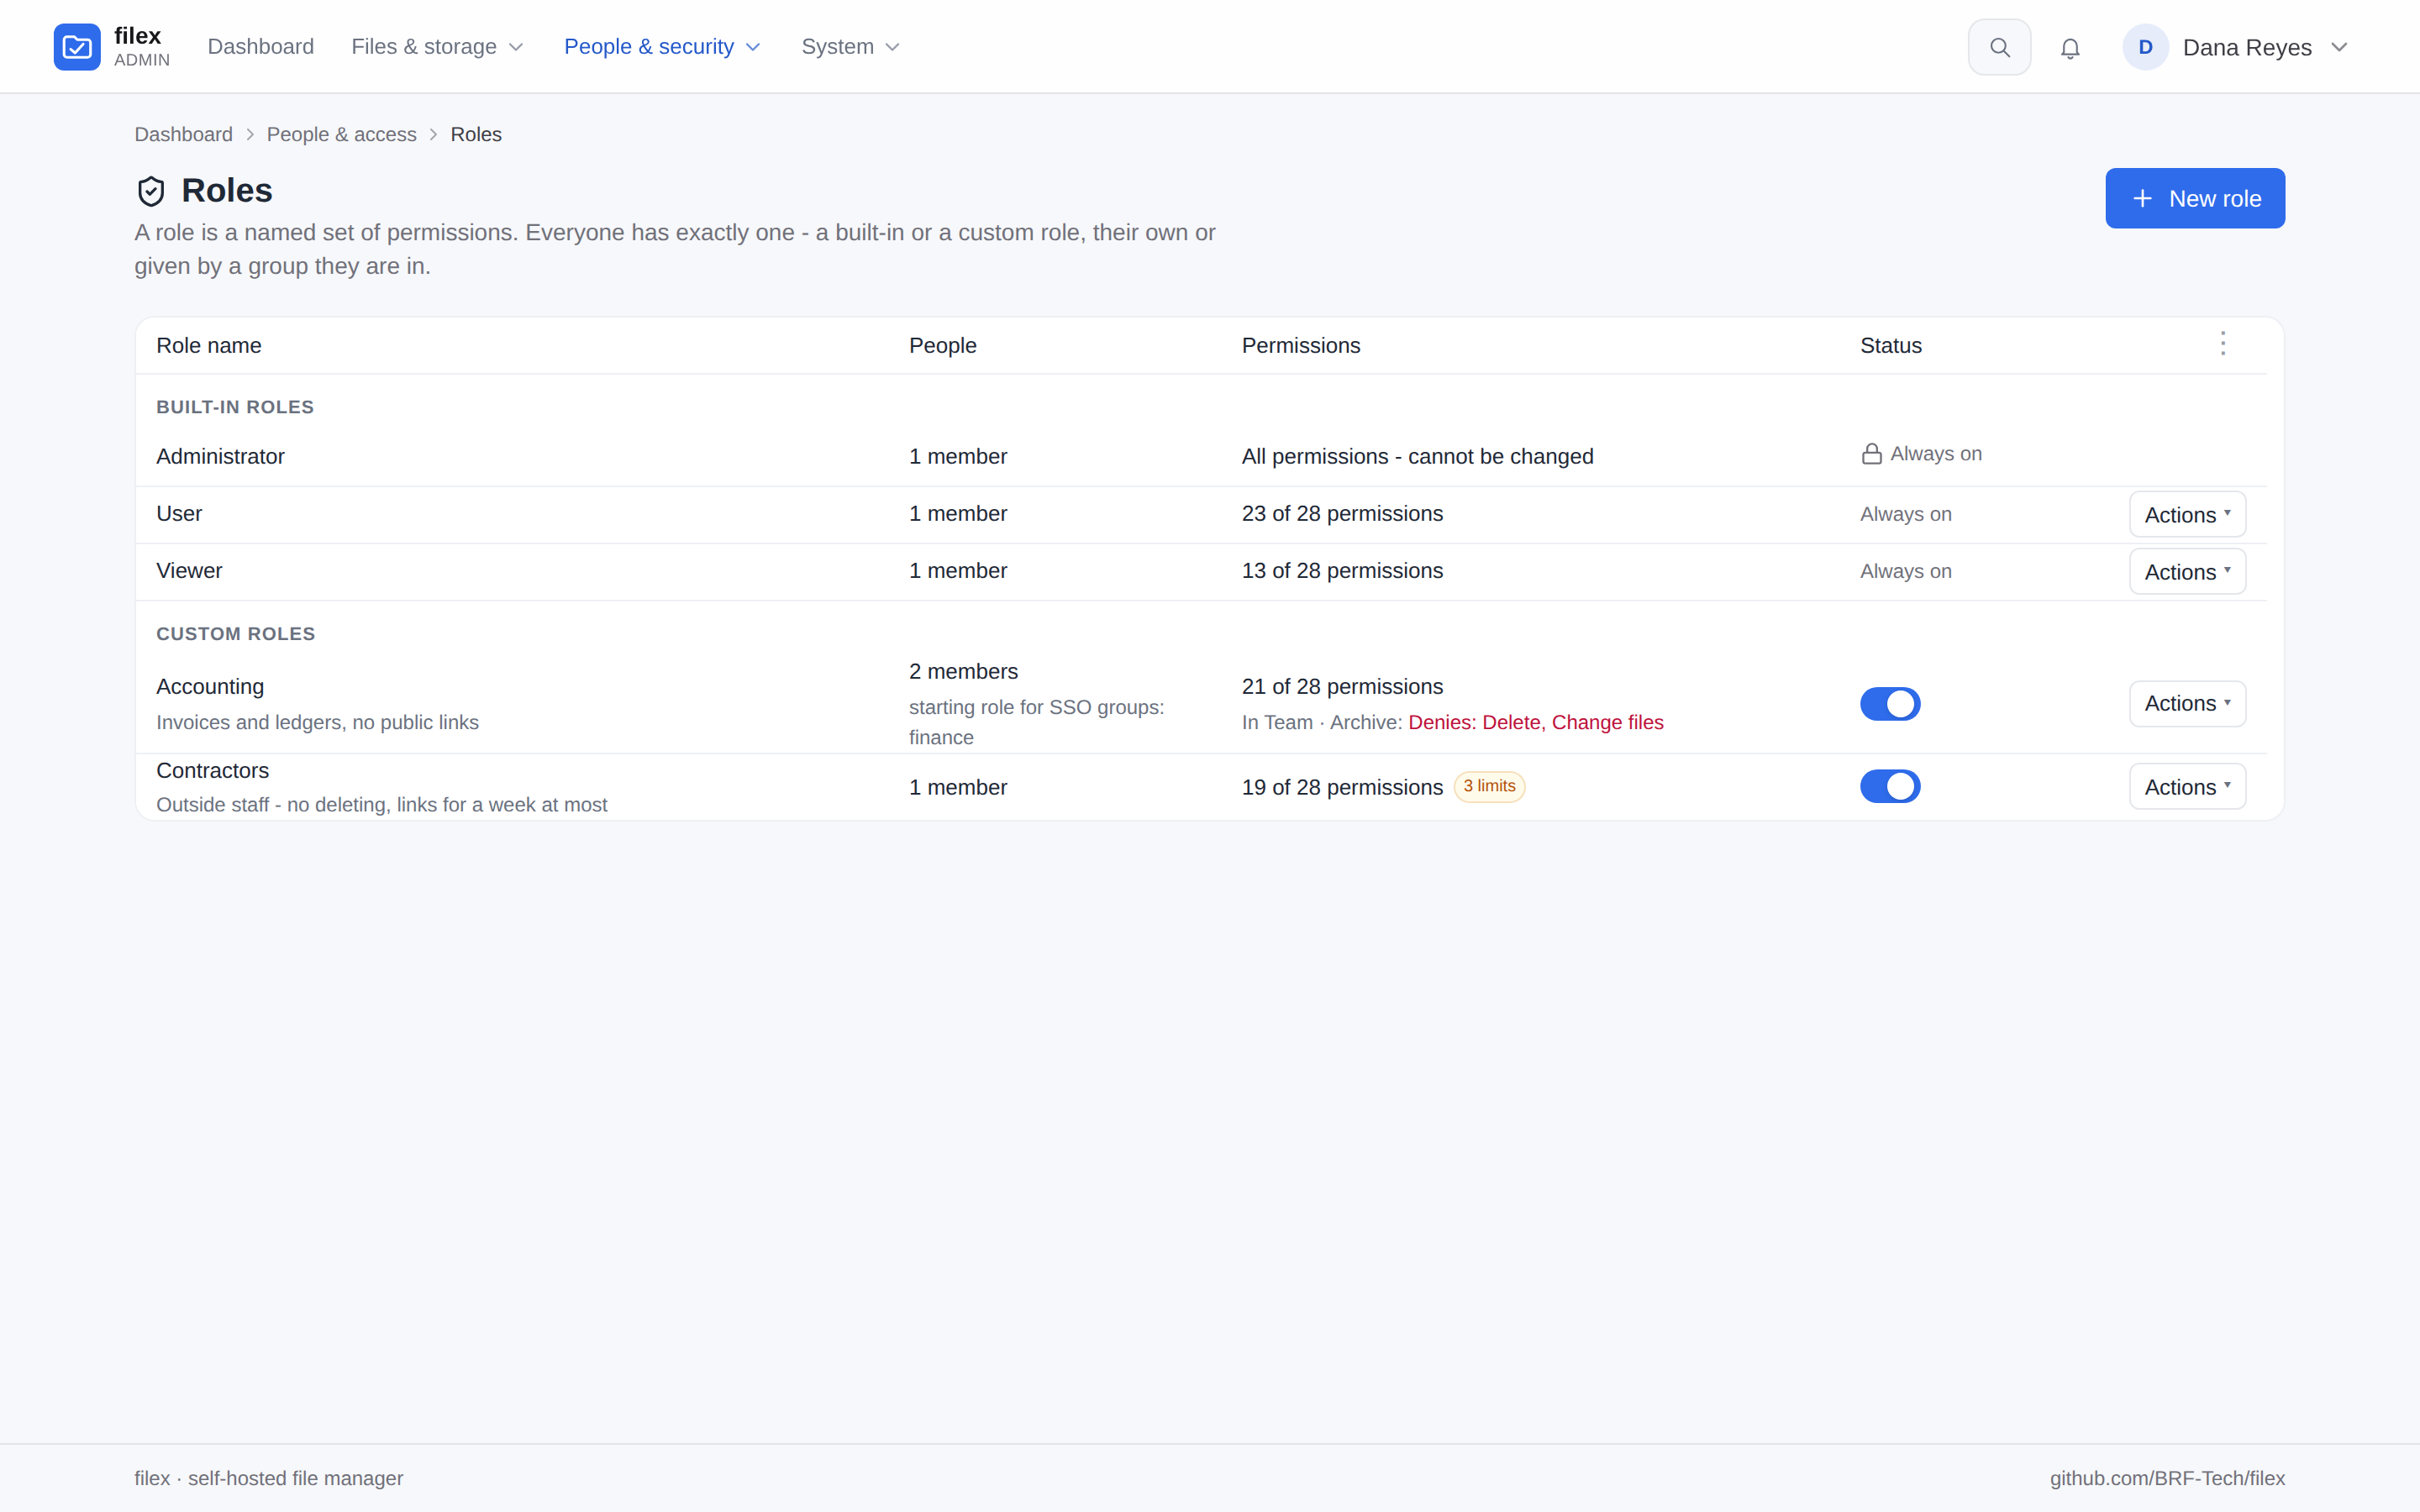This screenshot has height=1512, width=2420.
Task: Toggle the Contractors role status switch
Action: pyautogui.click(x=1890, y=786)
